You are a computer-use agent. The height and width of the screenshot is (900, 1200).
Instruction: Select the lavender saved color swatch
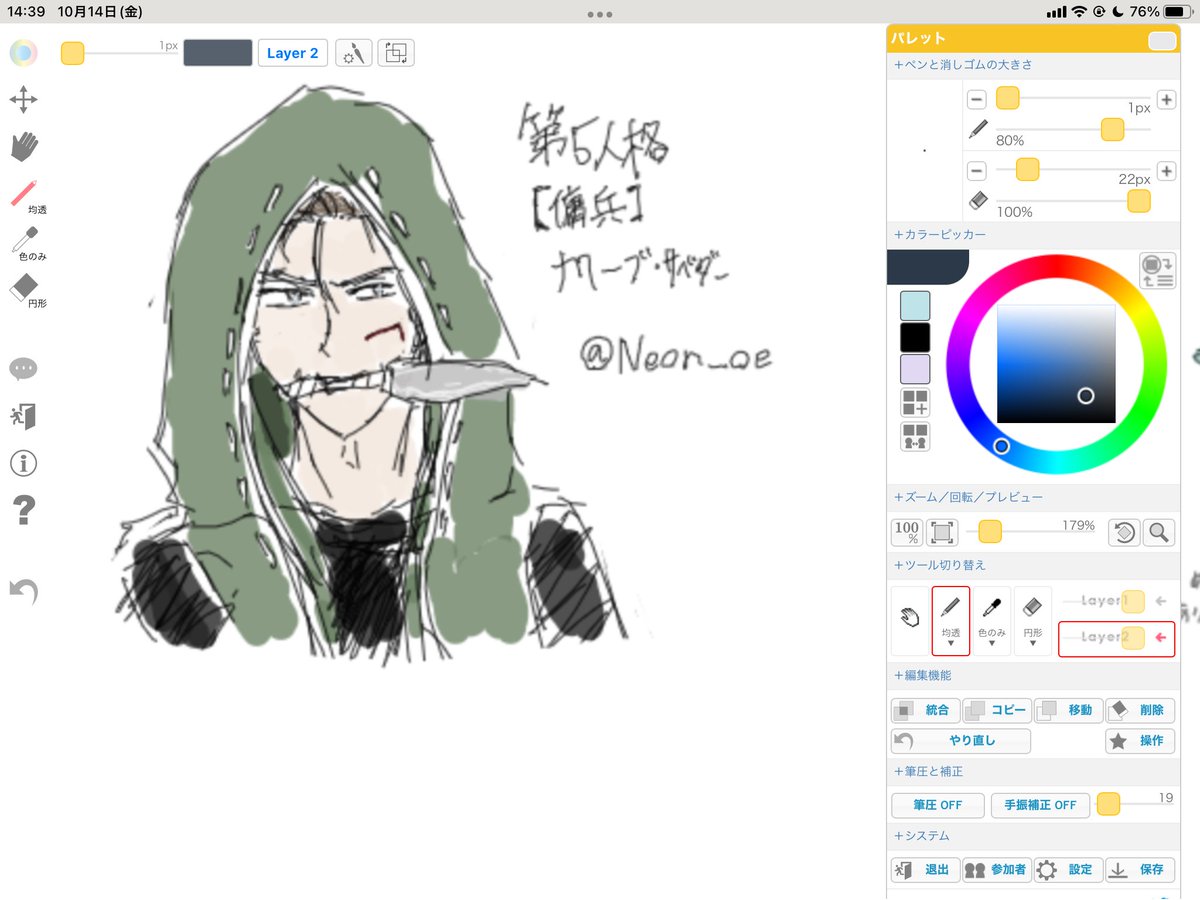[915, 369]
